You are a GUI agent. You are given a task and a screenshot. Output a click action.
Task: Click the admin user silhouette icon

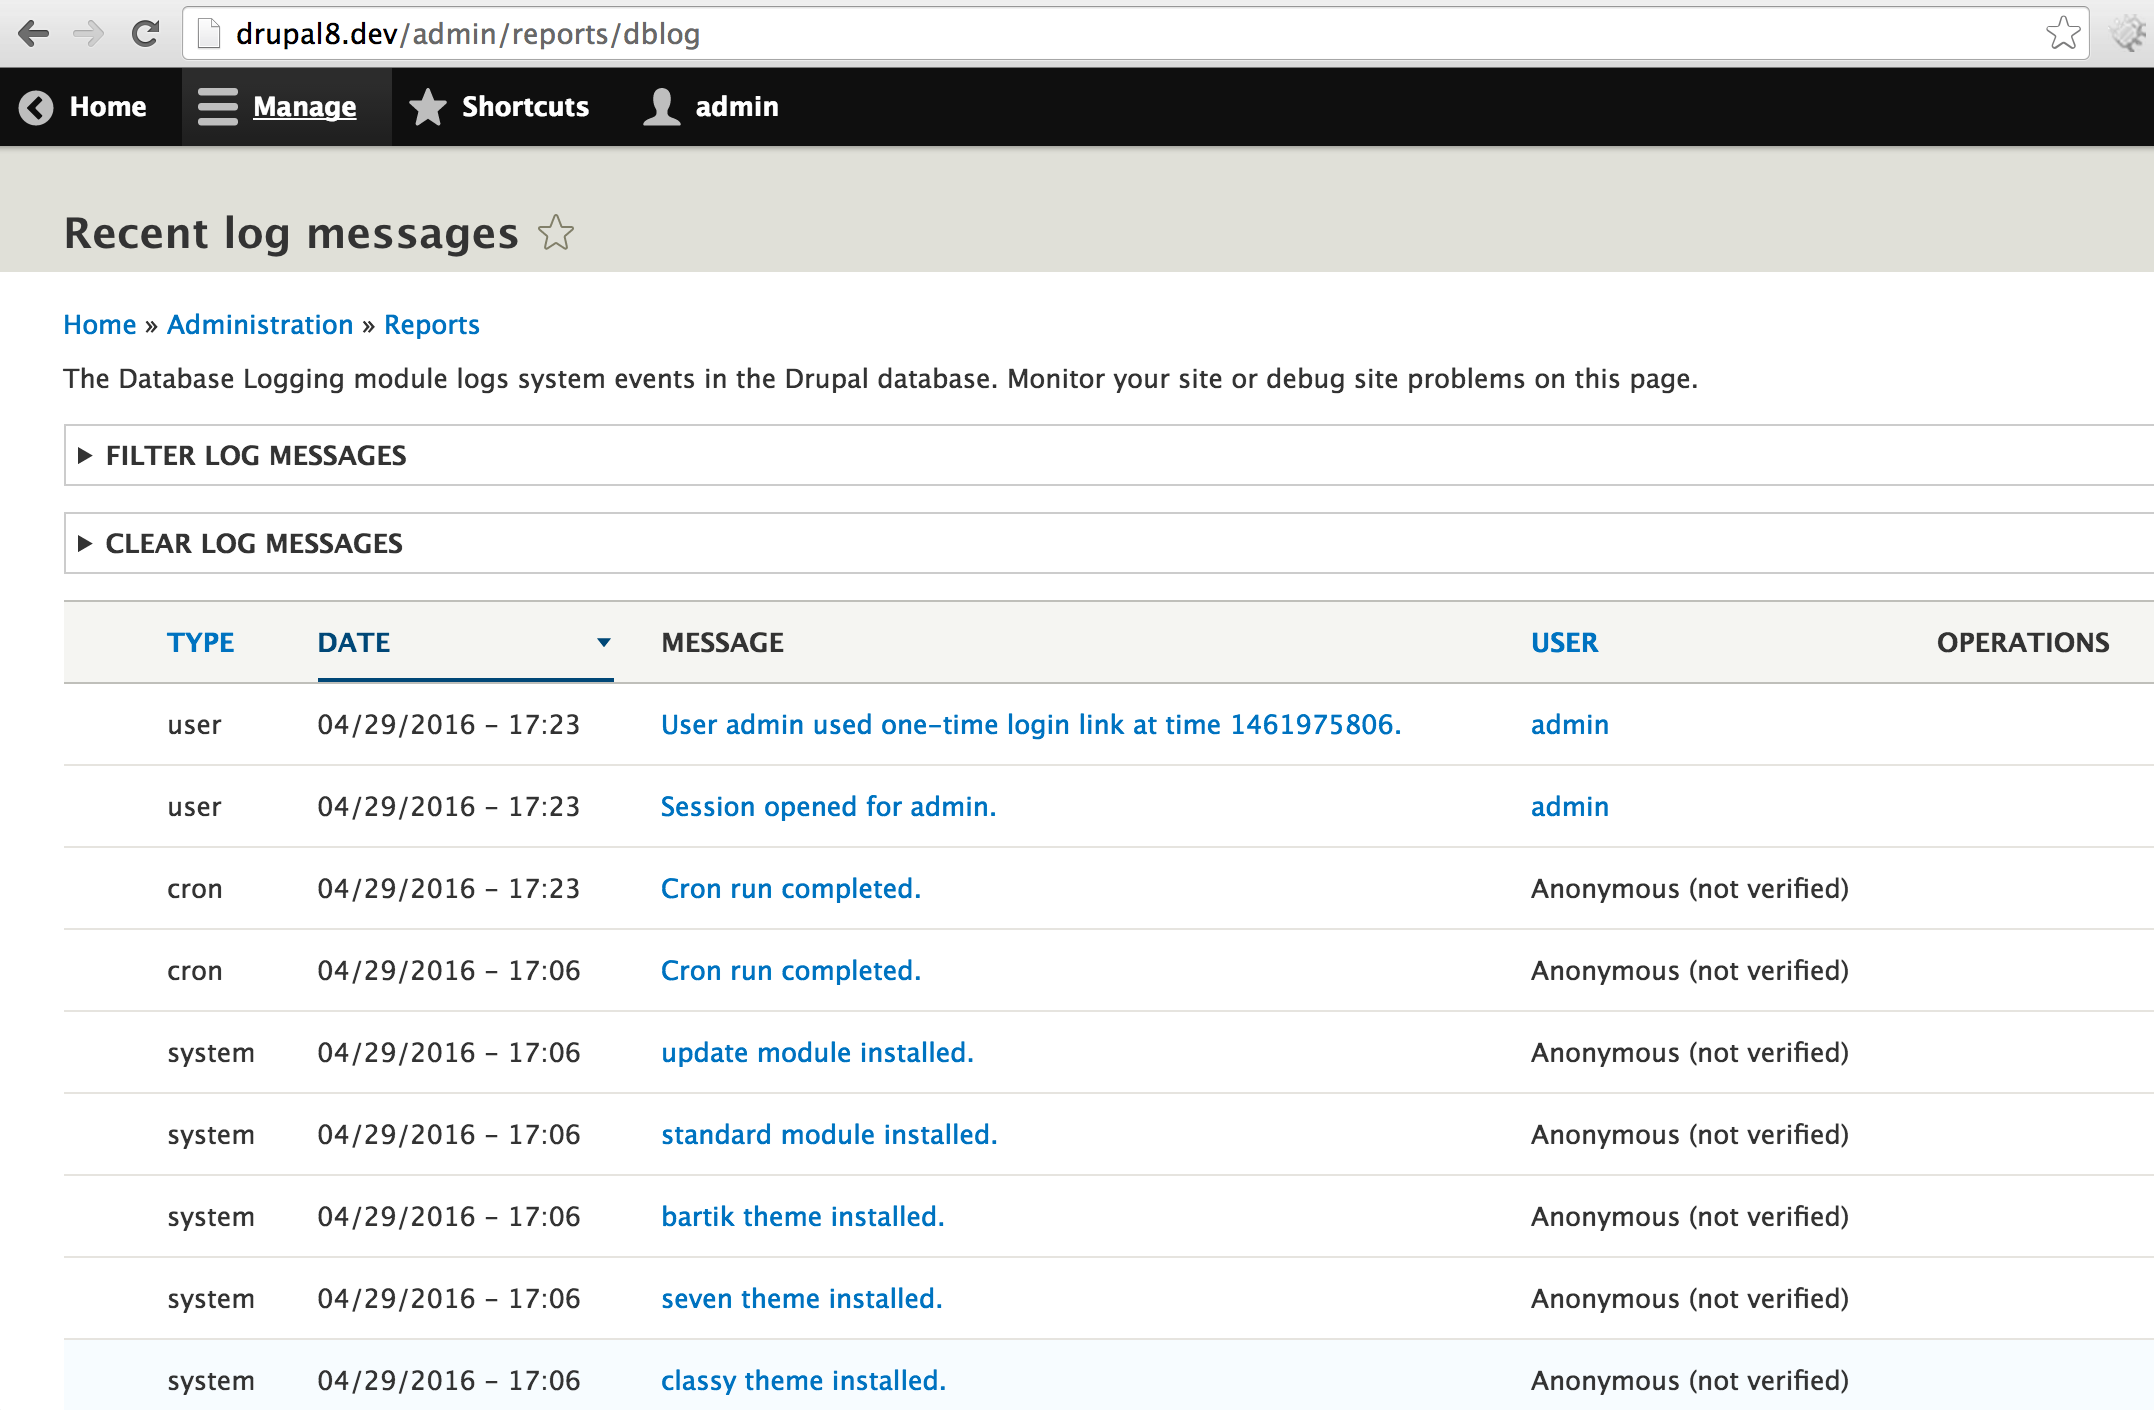(661, 107)
